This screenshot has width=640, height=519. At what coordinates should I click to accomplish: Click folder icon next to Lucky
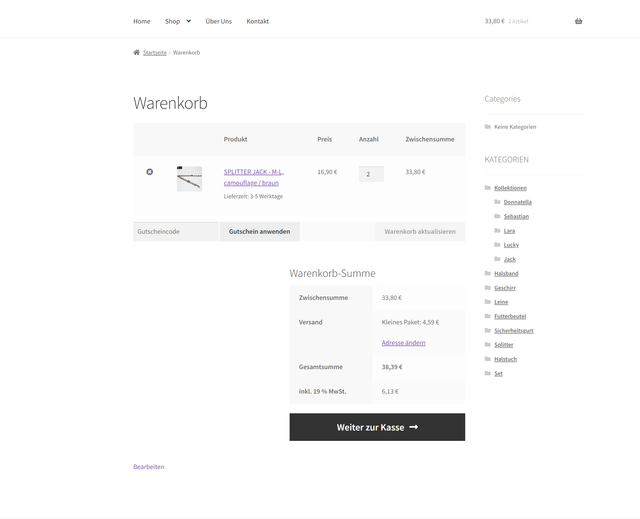click(497, 244)
